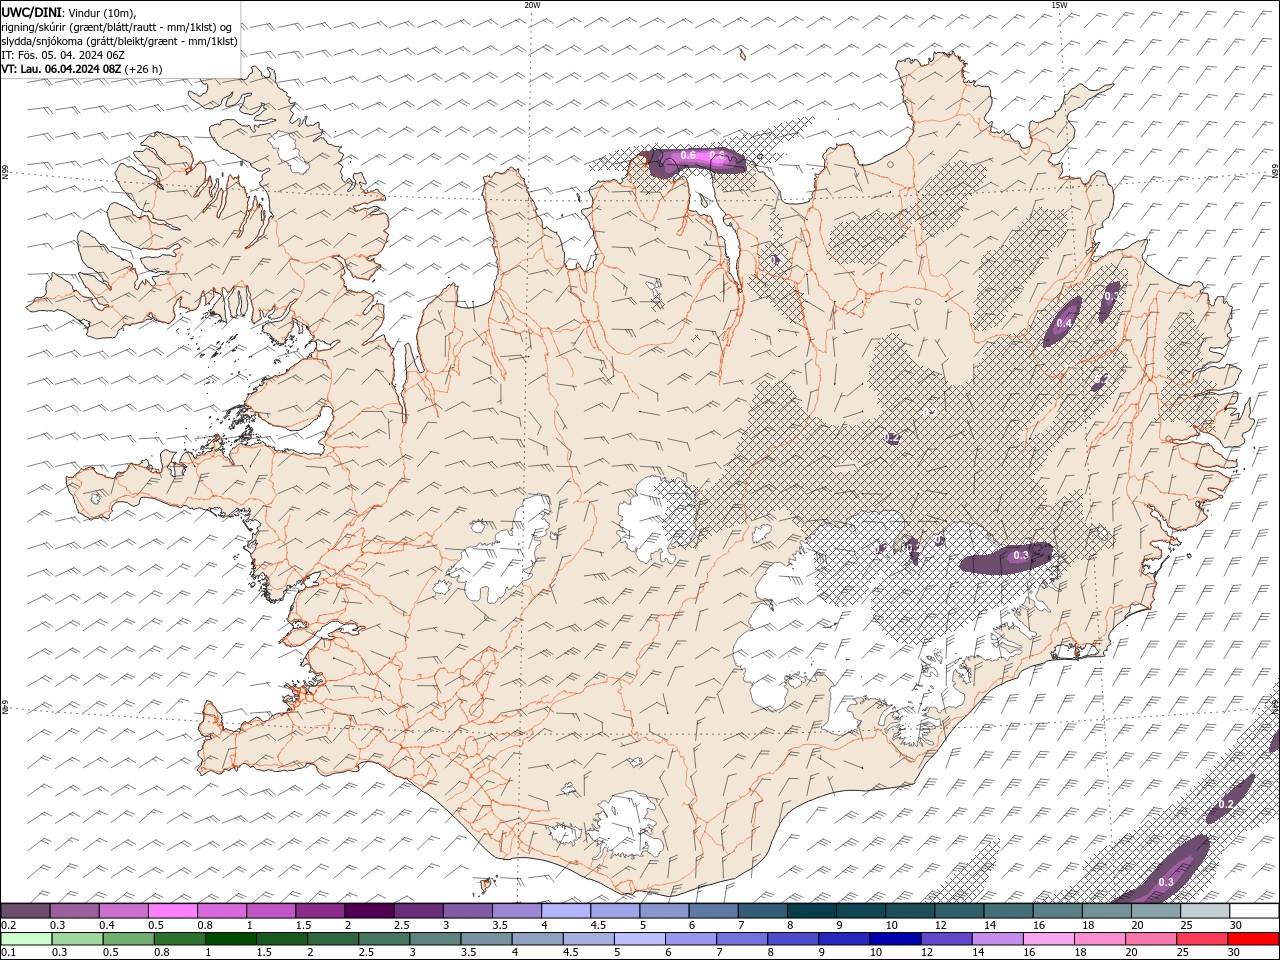Choose the mauve 0.3 swatch in upper legend

[x=75, y=910]
